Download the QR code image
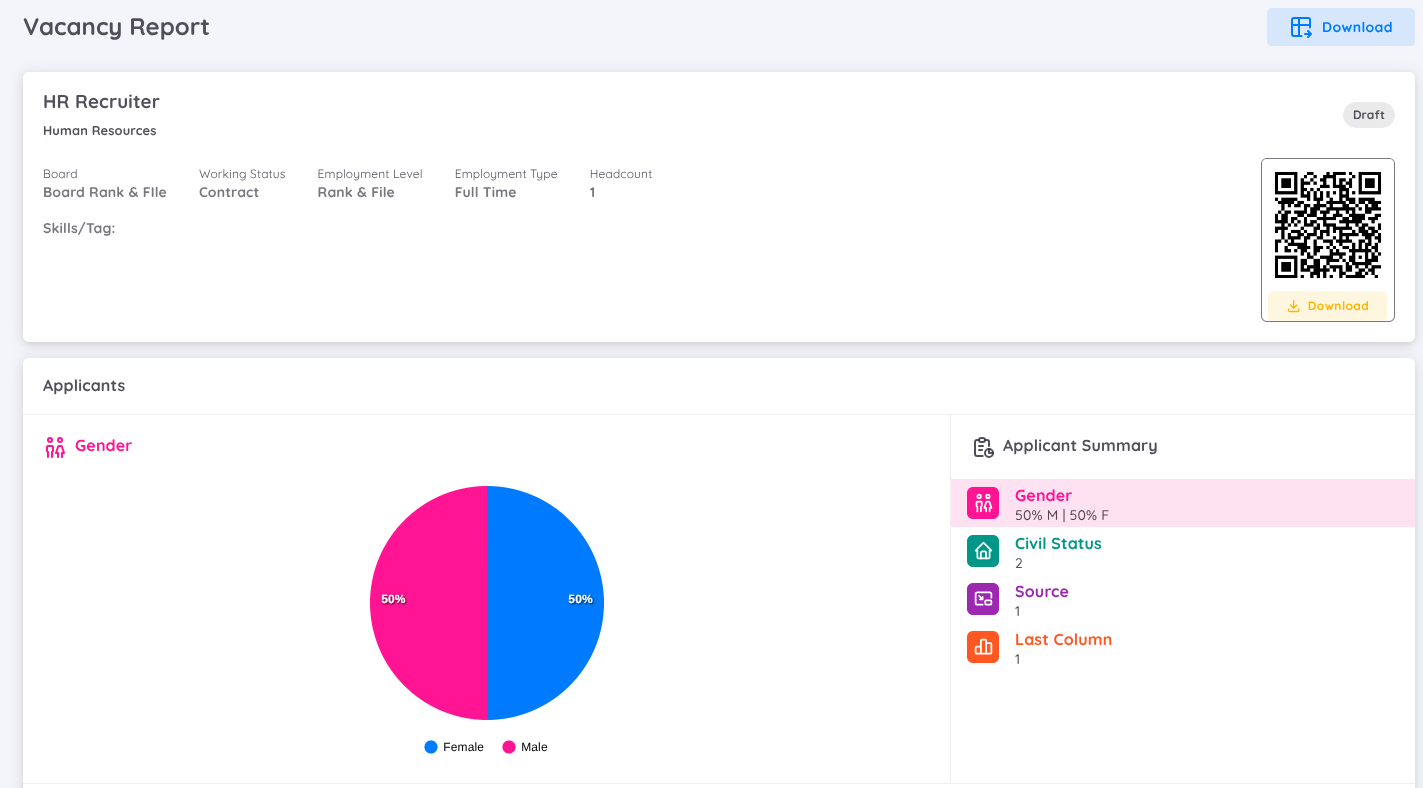The height and width of the screenshot is (788, 1423). 1327,306
